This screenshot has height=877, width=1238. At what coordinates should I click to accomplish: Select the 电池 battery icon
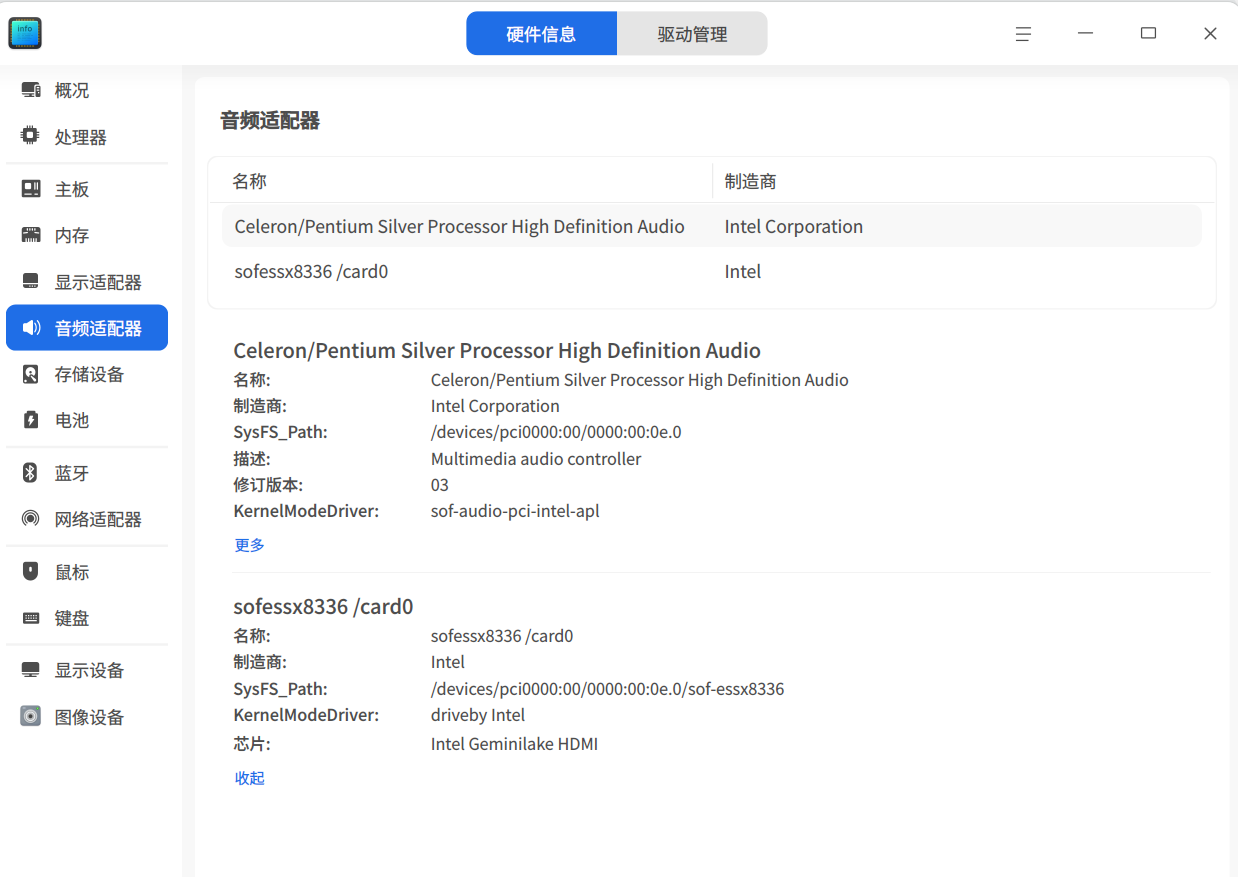click(31, 420)
